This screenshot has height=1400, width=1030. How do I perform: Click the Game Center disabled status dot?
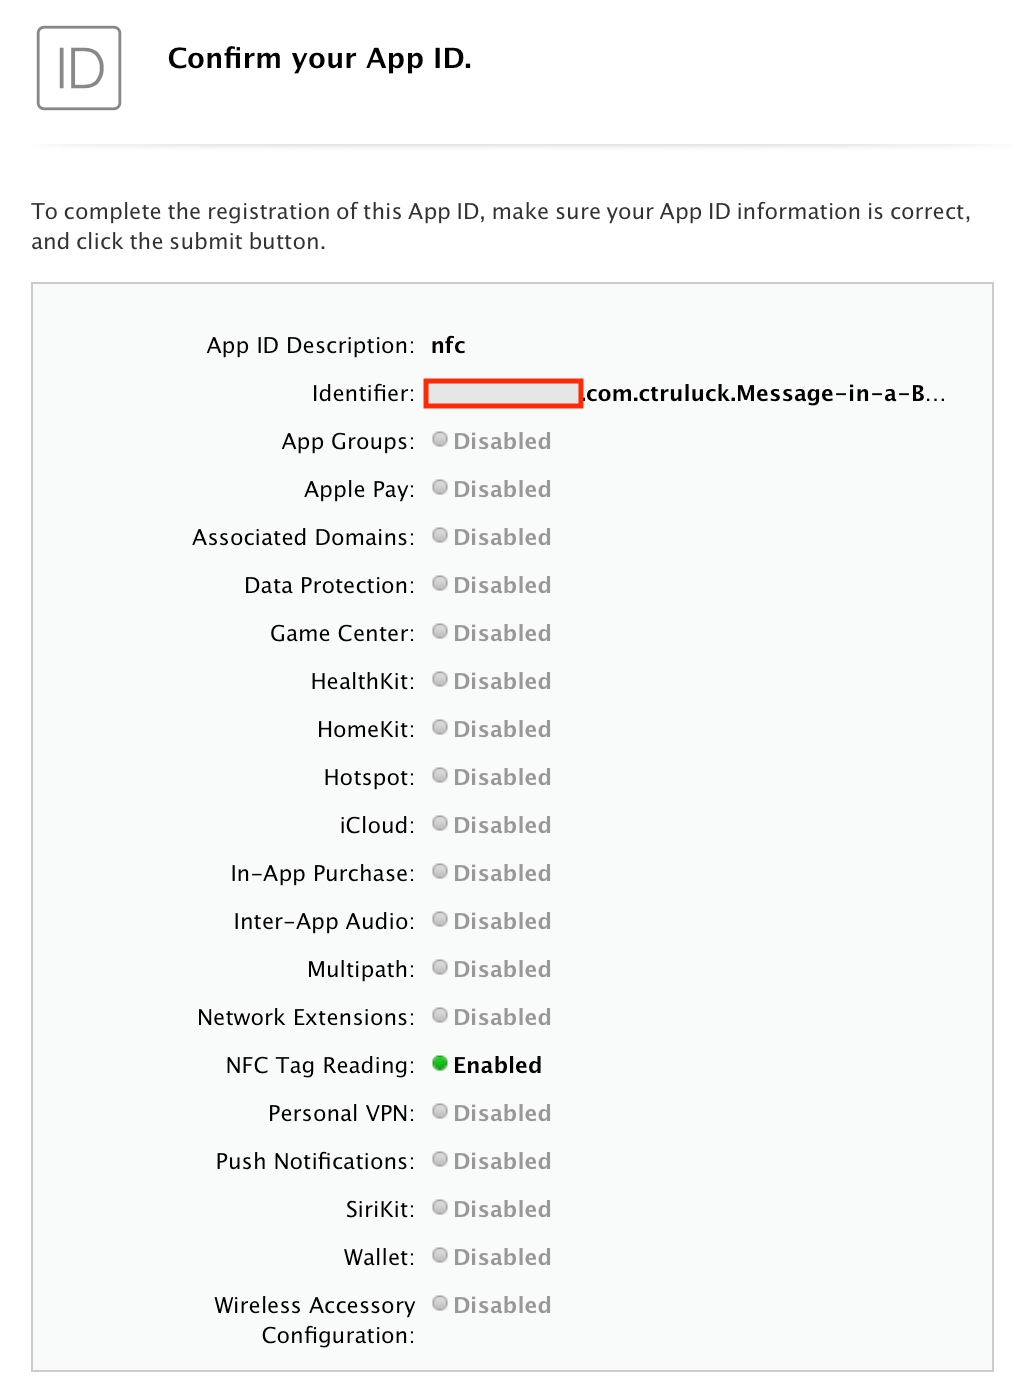coord(440,631)
